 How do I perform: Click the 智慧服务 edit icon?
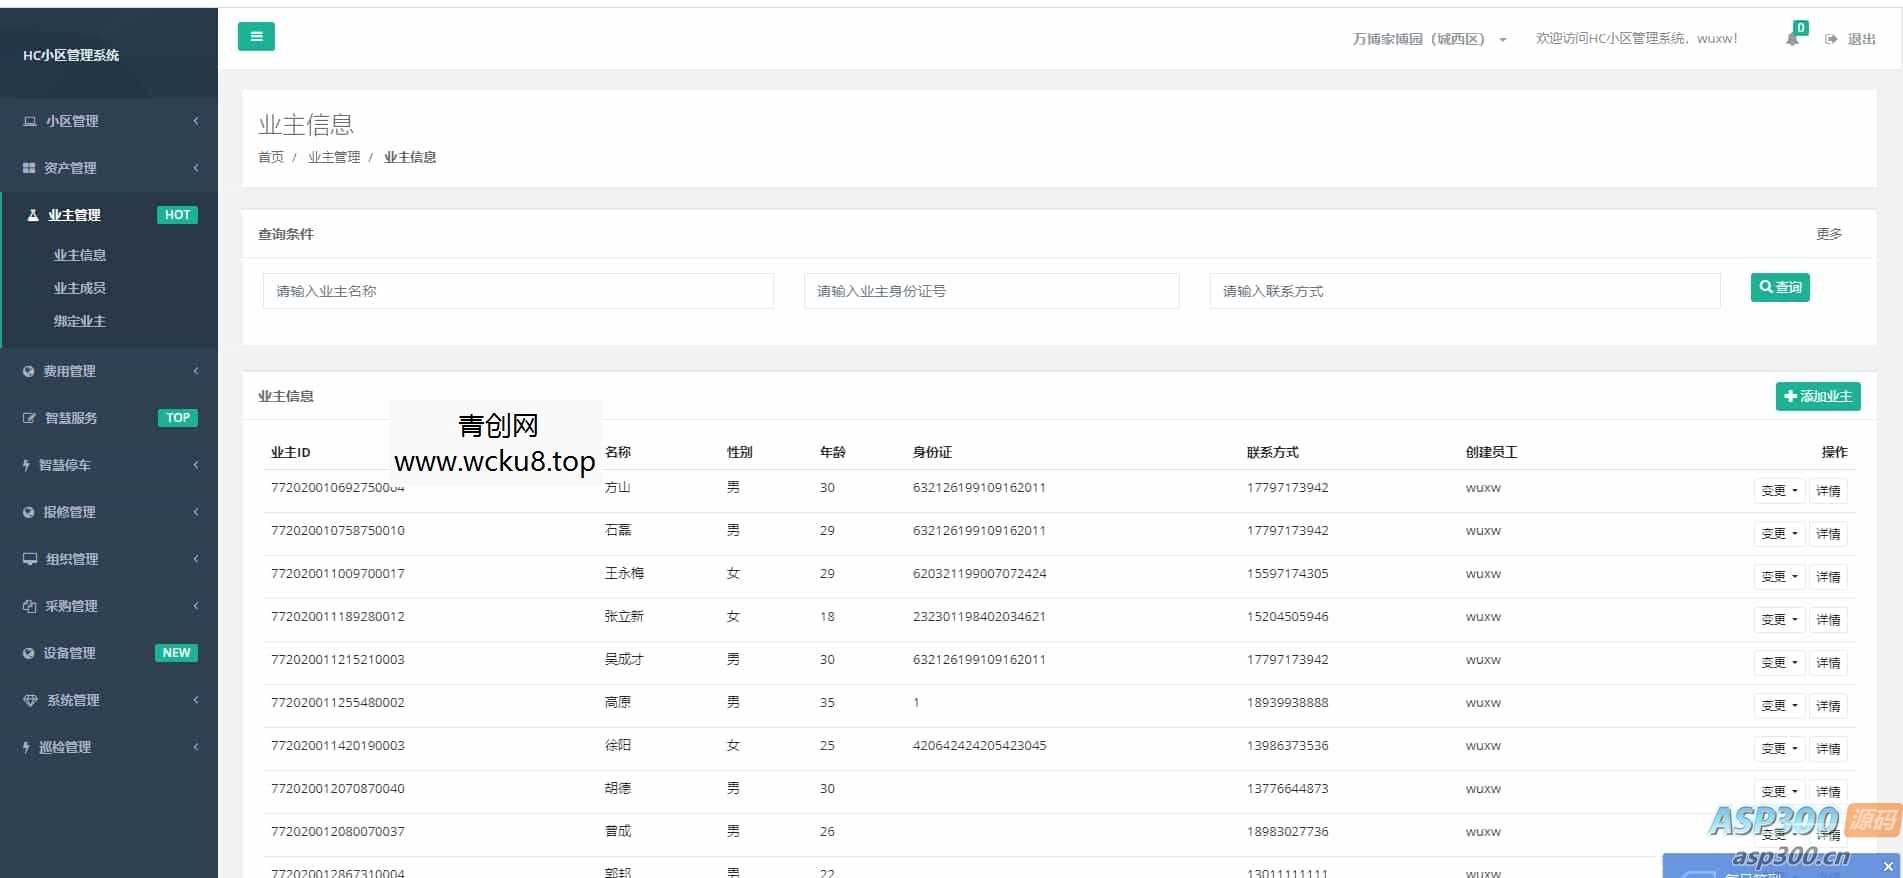tap(29, 418)
